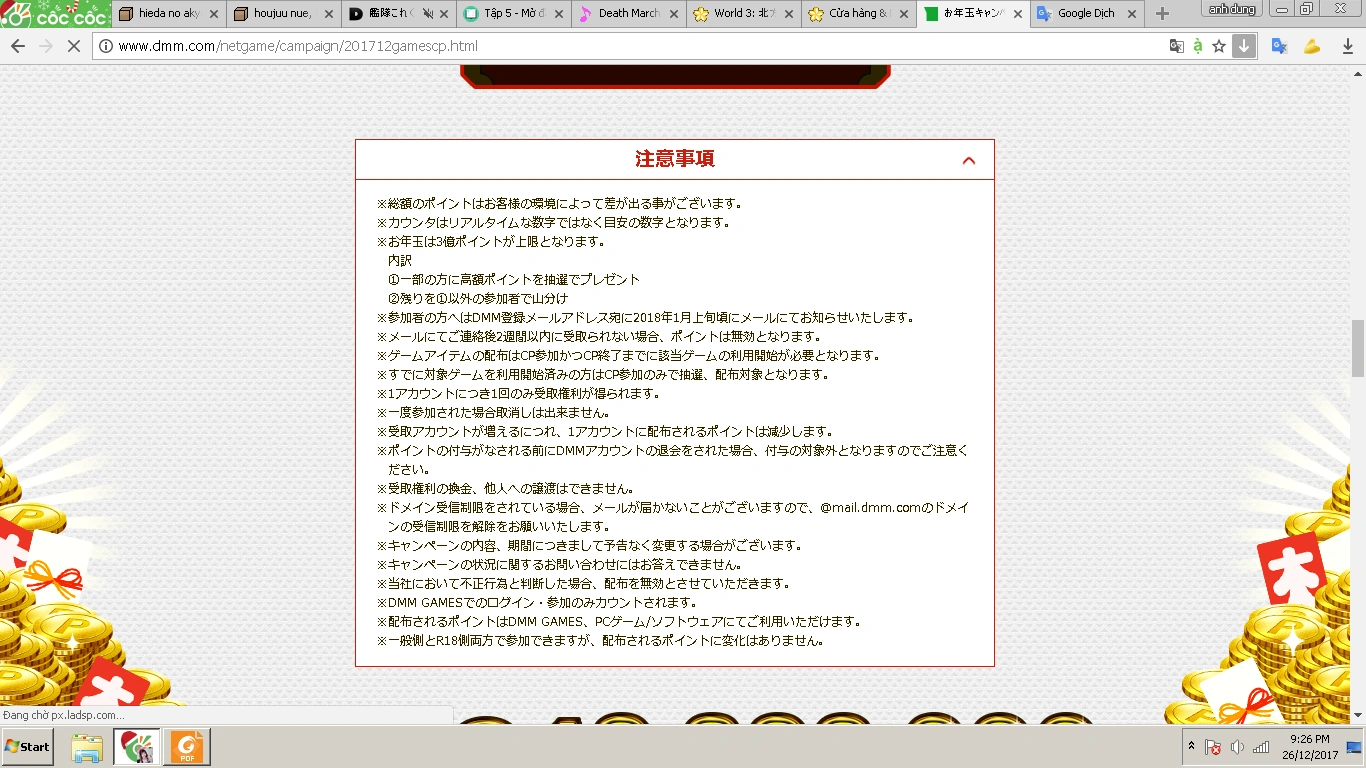Click the volume speaker icon in system tray

1237,747
